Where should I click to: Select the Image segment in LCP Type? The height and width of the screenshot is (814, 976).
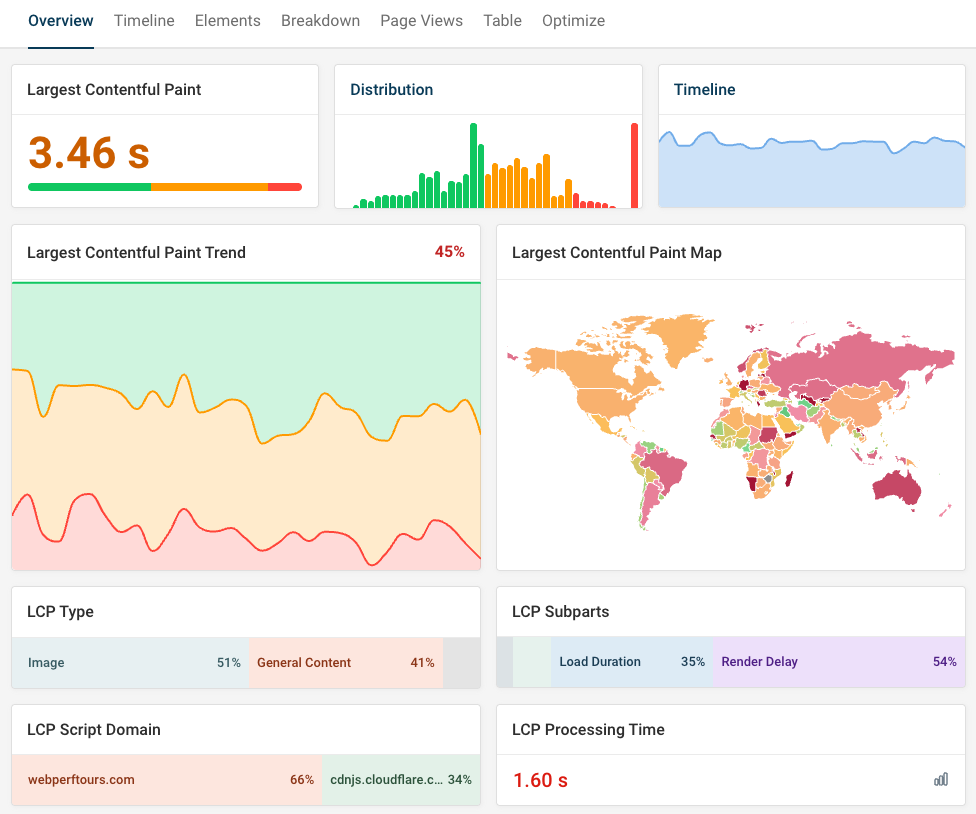(130, 662)
